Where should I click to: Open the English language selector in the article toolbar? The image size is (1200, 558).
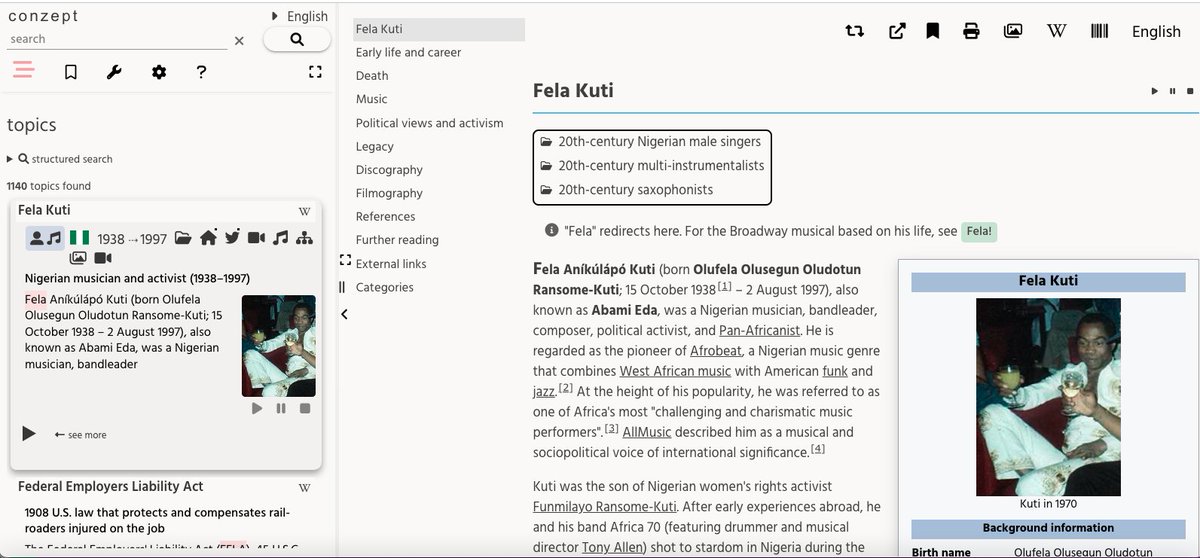(x=1156, y=31)
